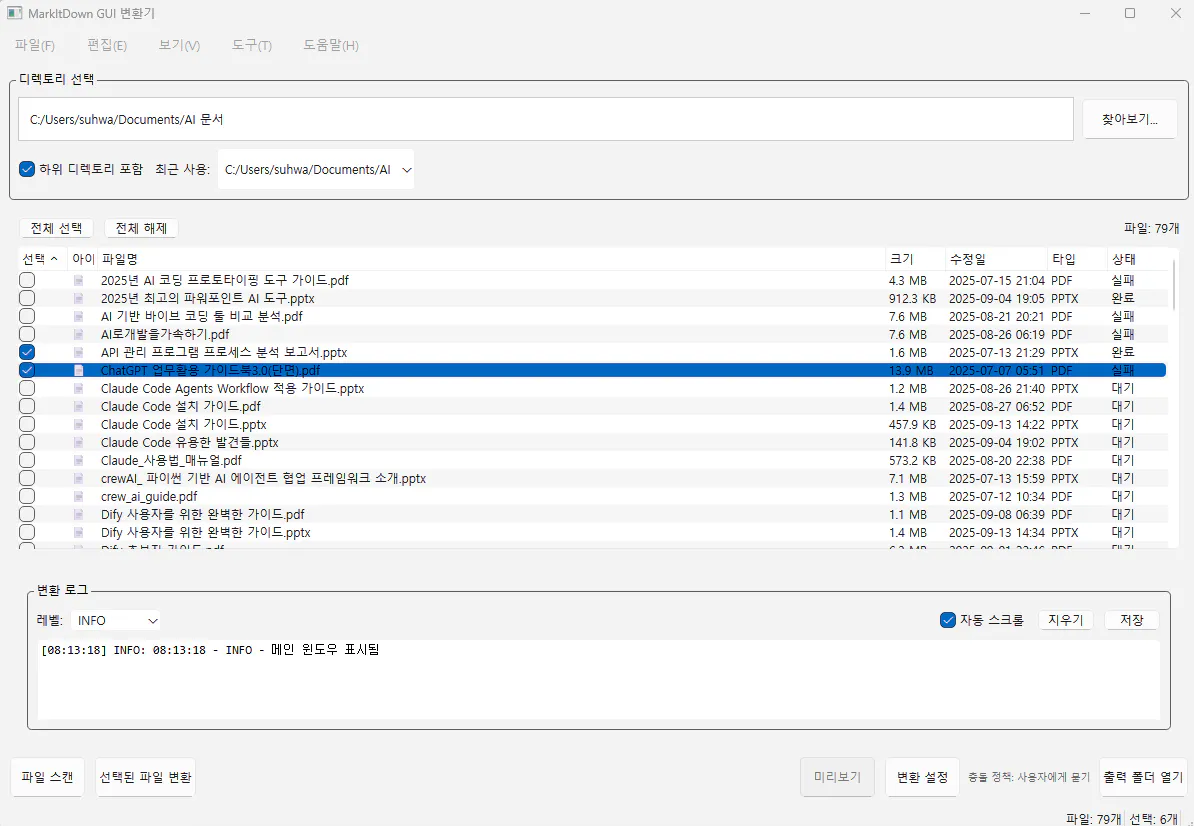Click the 2025-07-12 10:34 date cell
The height and width of the screenshot is (826, 1194).
pyautogui.click(x=997, y=496)
